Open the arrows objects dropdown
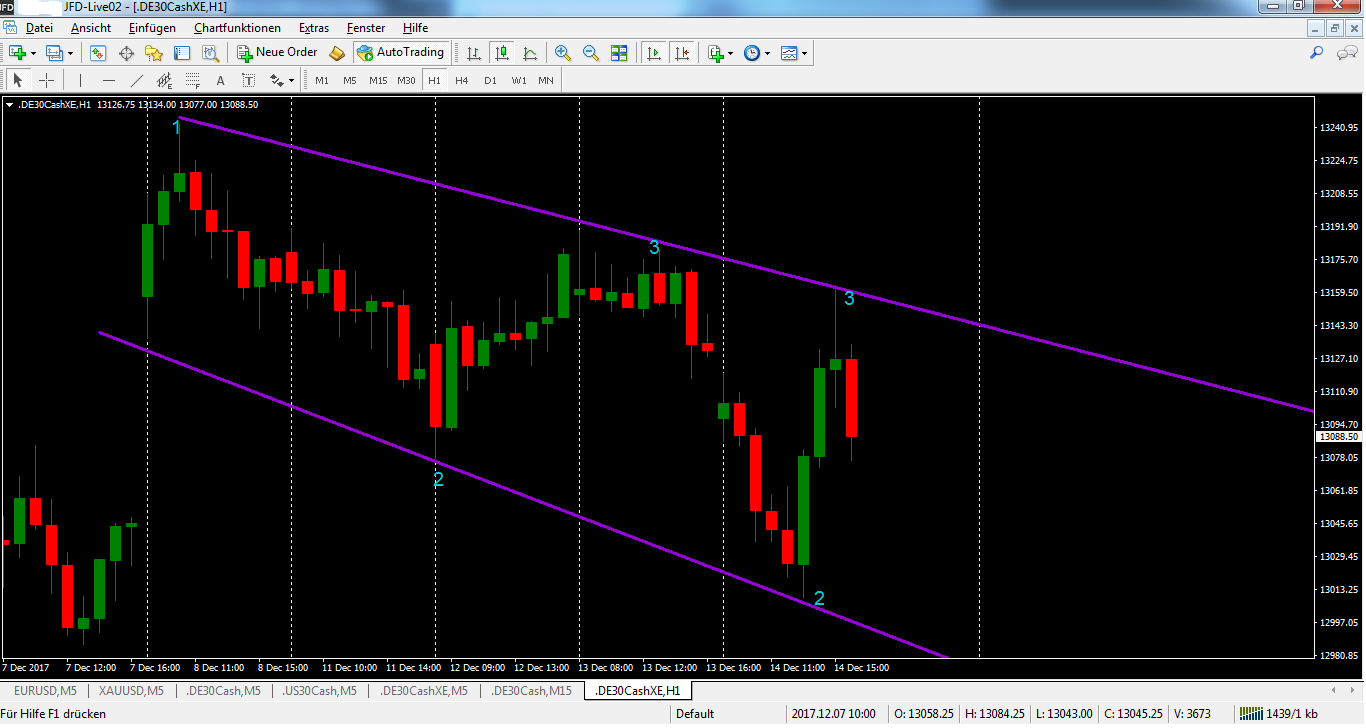The width and height of the screenshot is (1366, 728). (x=282, y=80)
